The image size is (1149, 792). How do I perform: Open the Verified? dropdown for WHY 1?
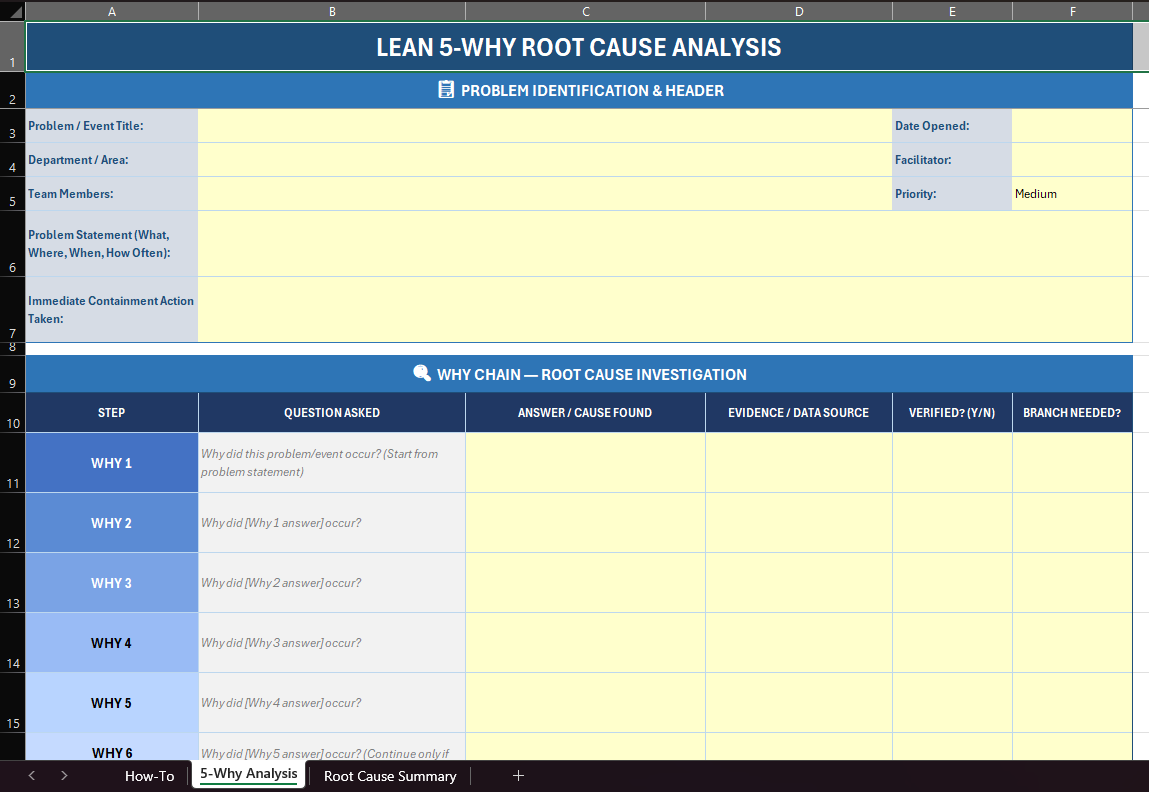951,462
